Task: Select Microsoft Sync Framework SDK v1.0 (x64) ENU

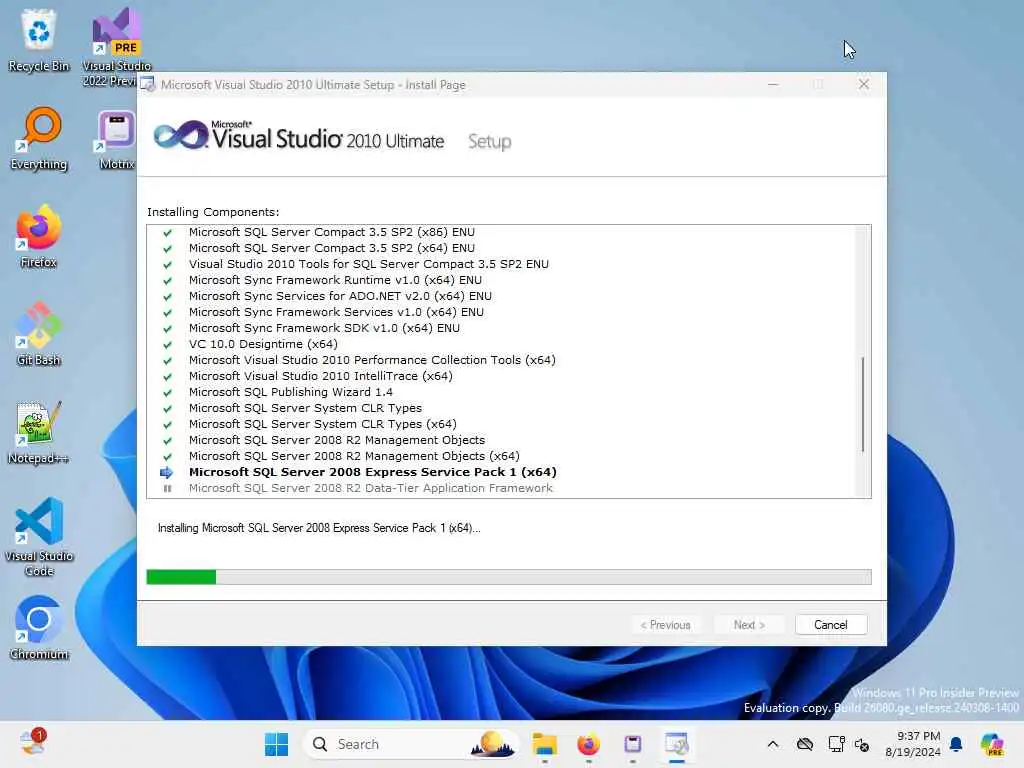Action: (x=325, y=328)
